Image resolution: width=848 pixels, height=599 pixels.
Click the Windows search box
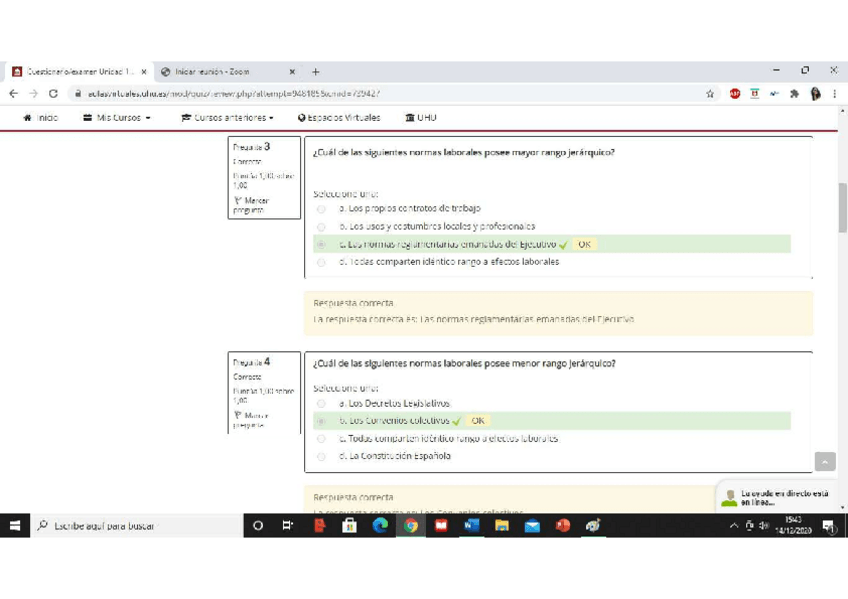pyautogui.click(x=130, y=525)
